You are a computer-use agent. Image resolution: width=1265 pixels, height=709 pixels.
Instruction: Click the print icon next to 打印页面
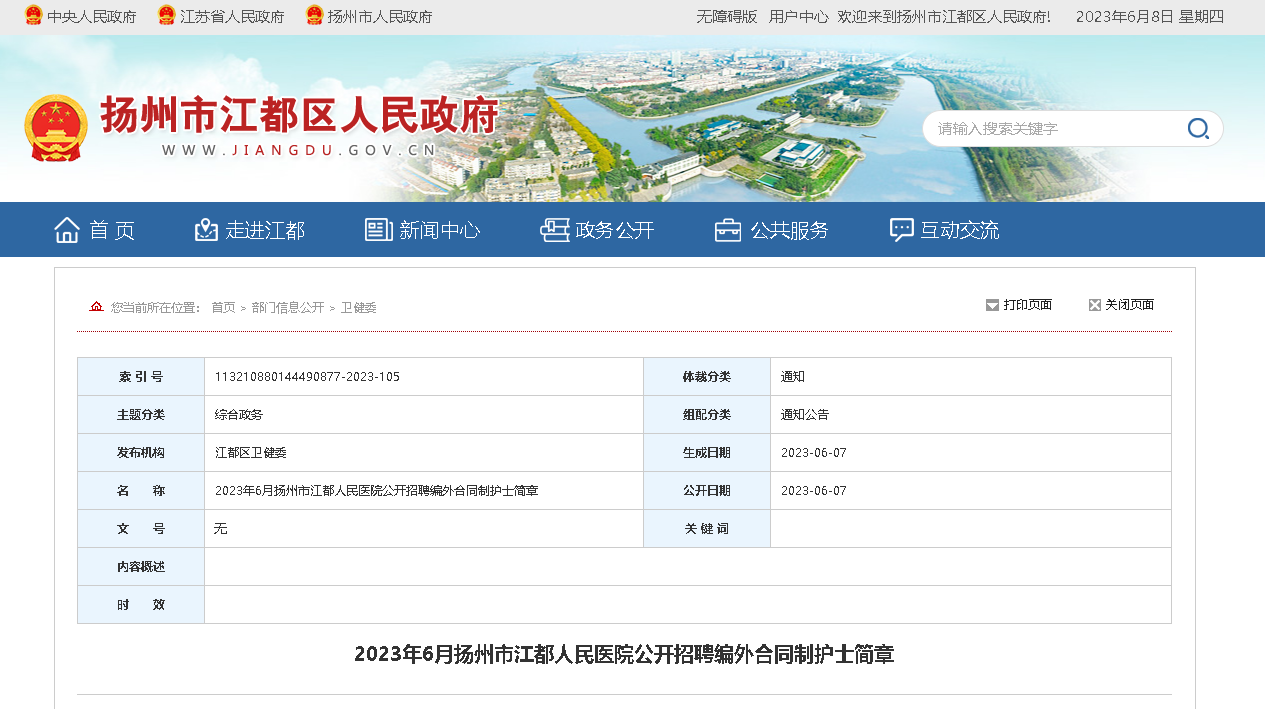992,305
